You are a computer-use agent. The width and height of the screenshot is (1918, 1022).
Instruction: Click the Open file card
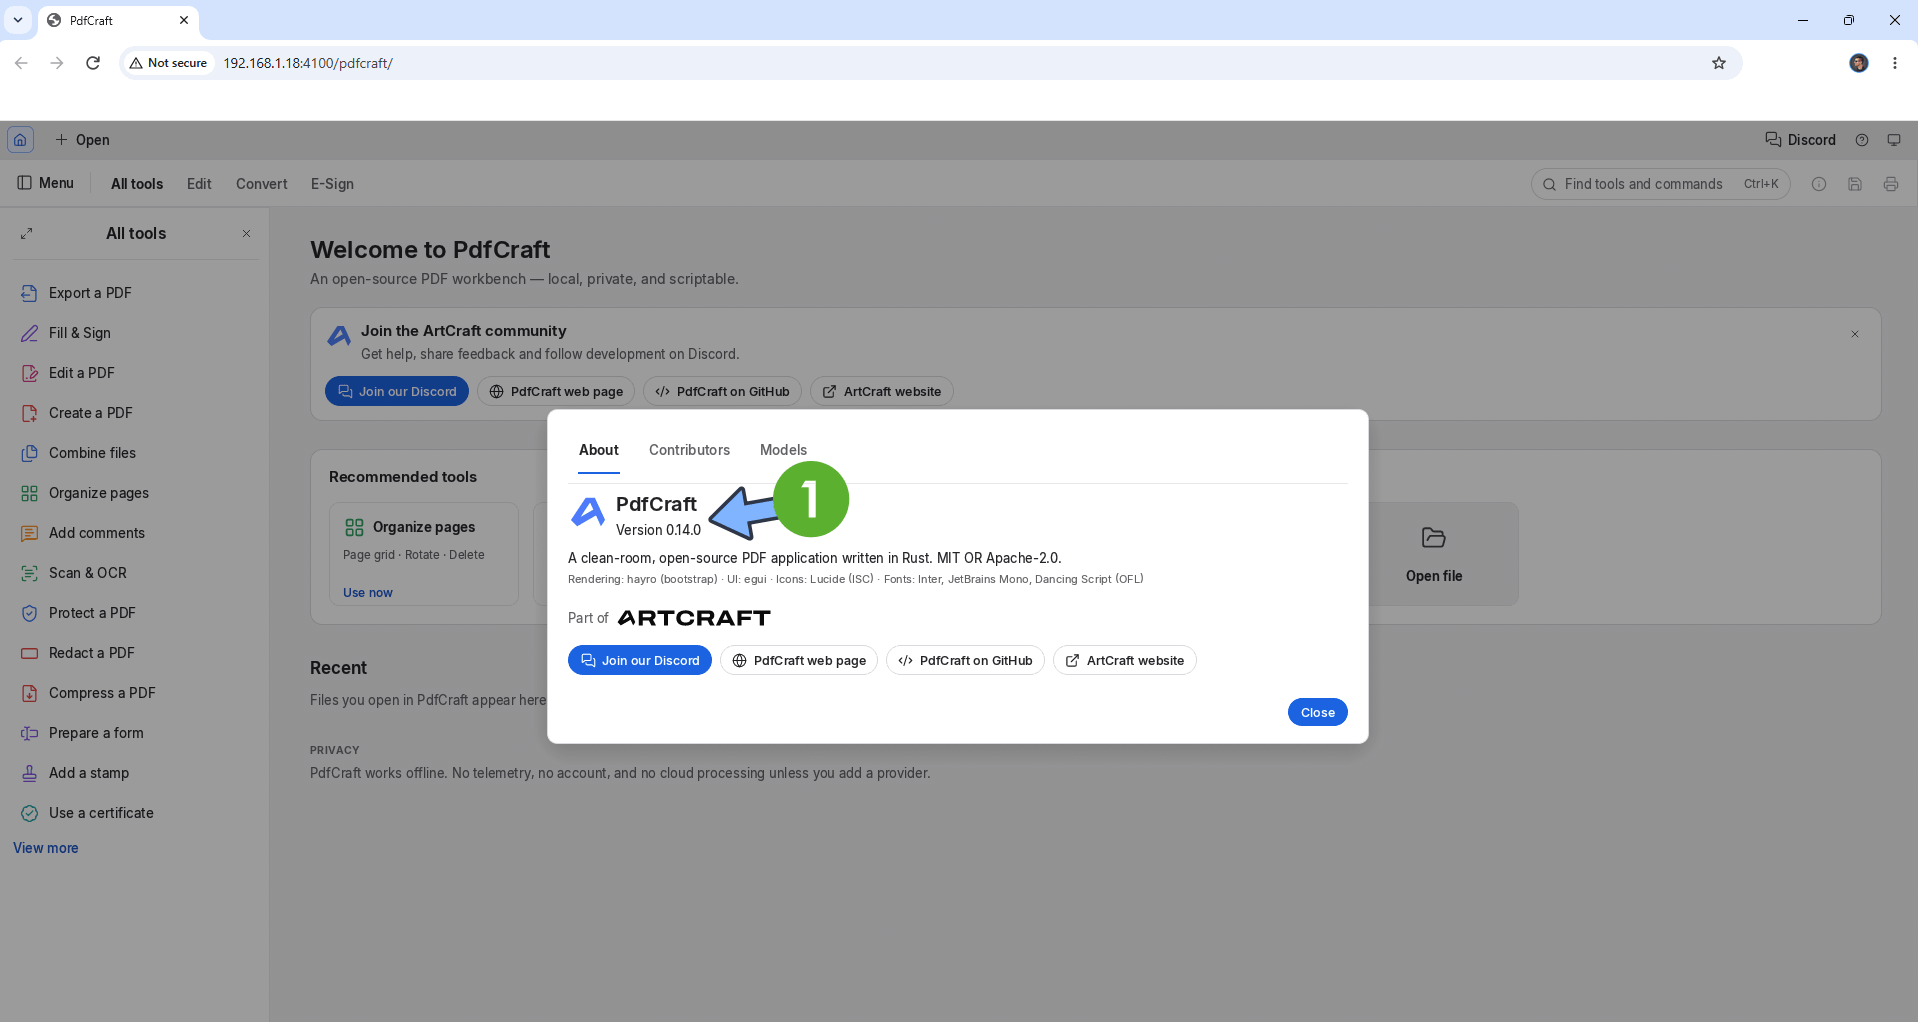[1434, 554]
